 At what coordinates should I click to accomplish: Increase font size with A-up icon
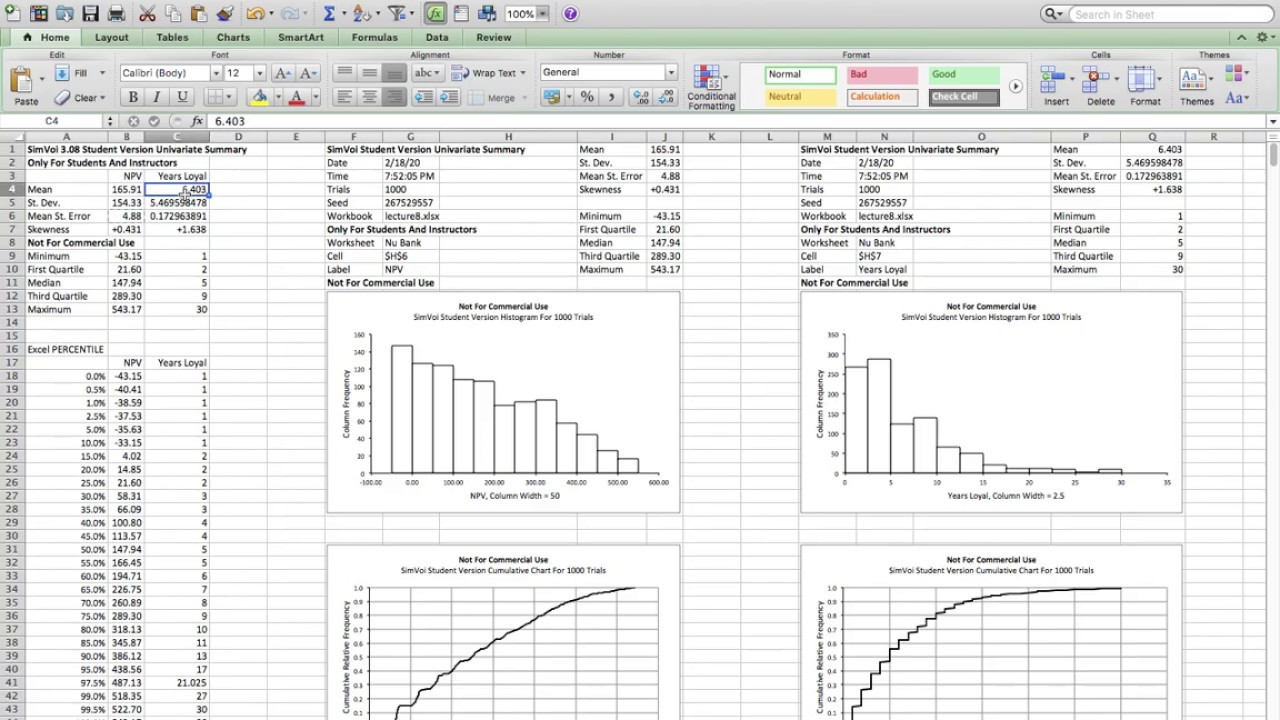tap(283, 73)
